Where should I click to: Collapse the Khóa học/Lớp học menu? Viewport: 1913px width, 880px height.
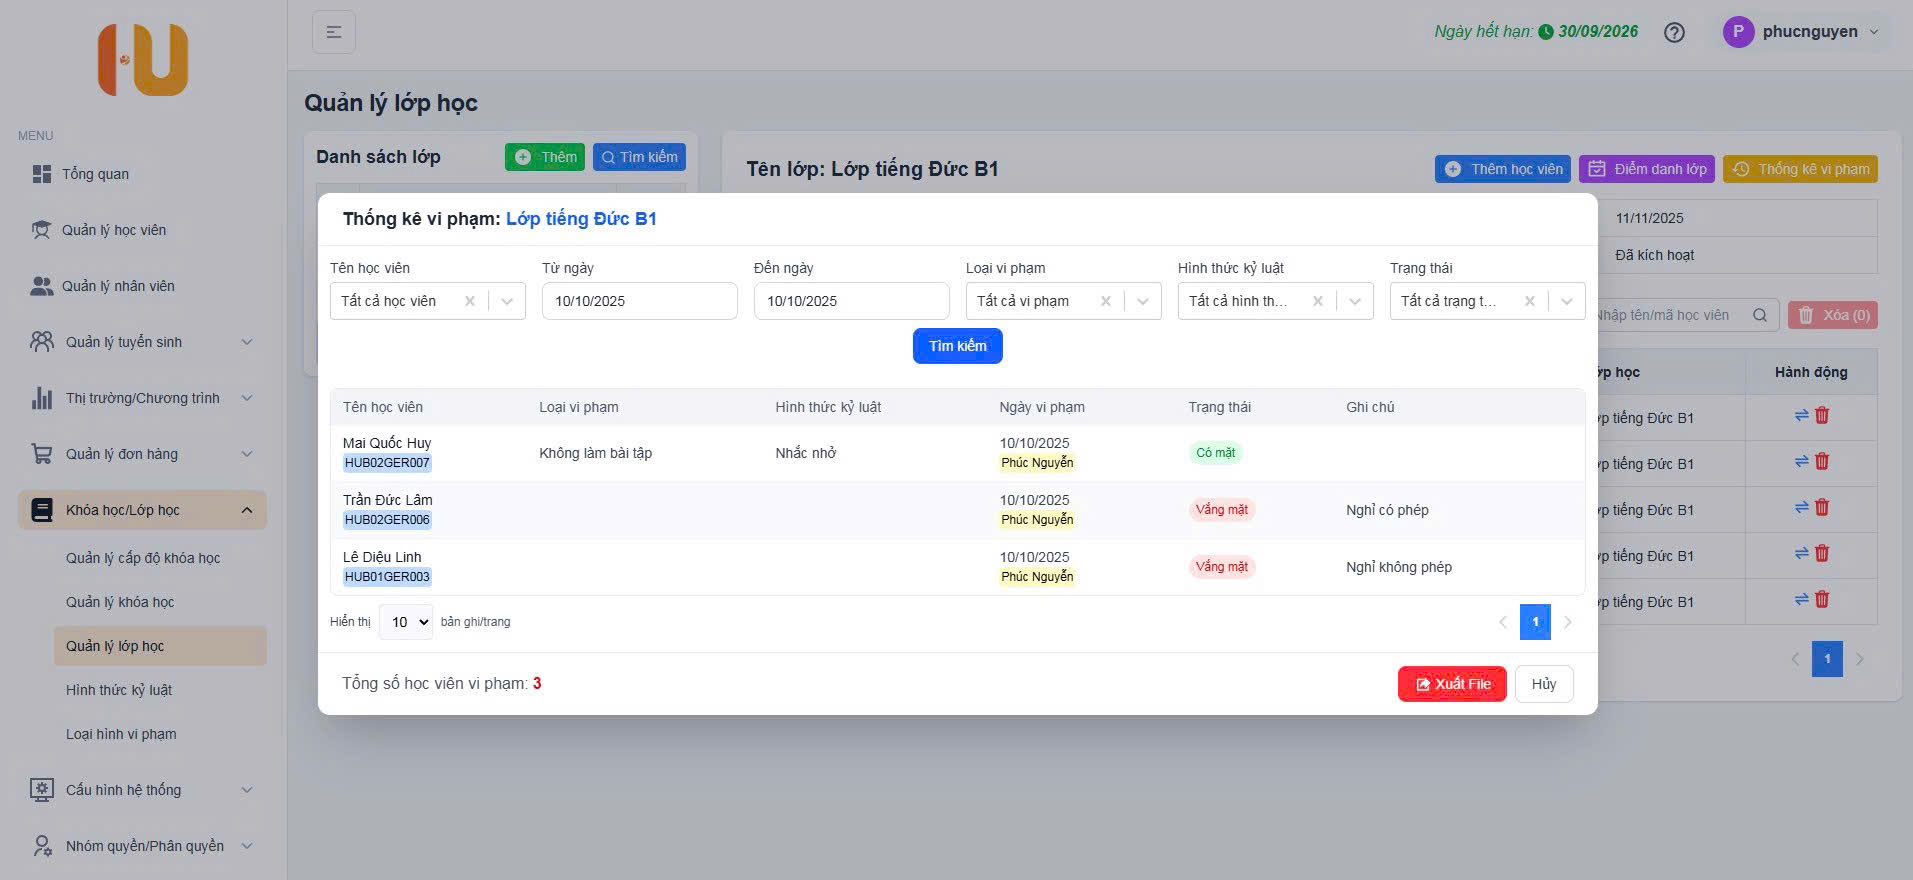tap(246, 511)
